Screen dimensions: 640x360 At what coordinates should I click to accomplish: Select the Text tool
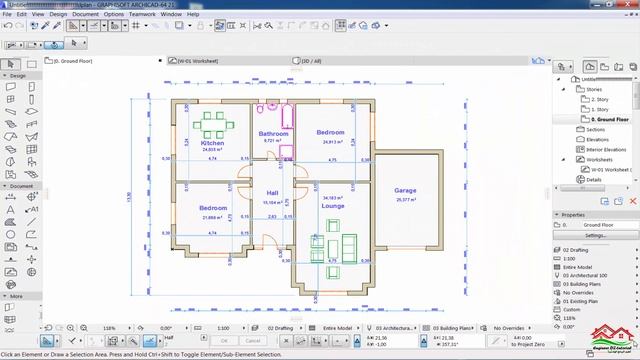(11, 209)
